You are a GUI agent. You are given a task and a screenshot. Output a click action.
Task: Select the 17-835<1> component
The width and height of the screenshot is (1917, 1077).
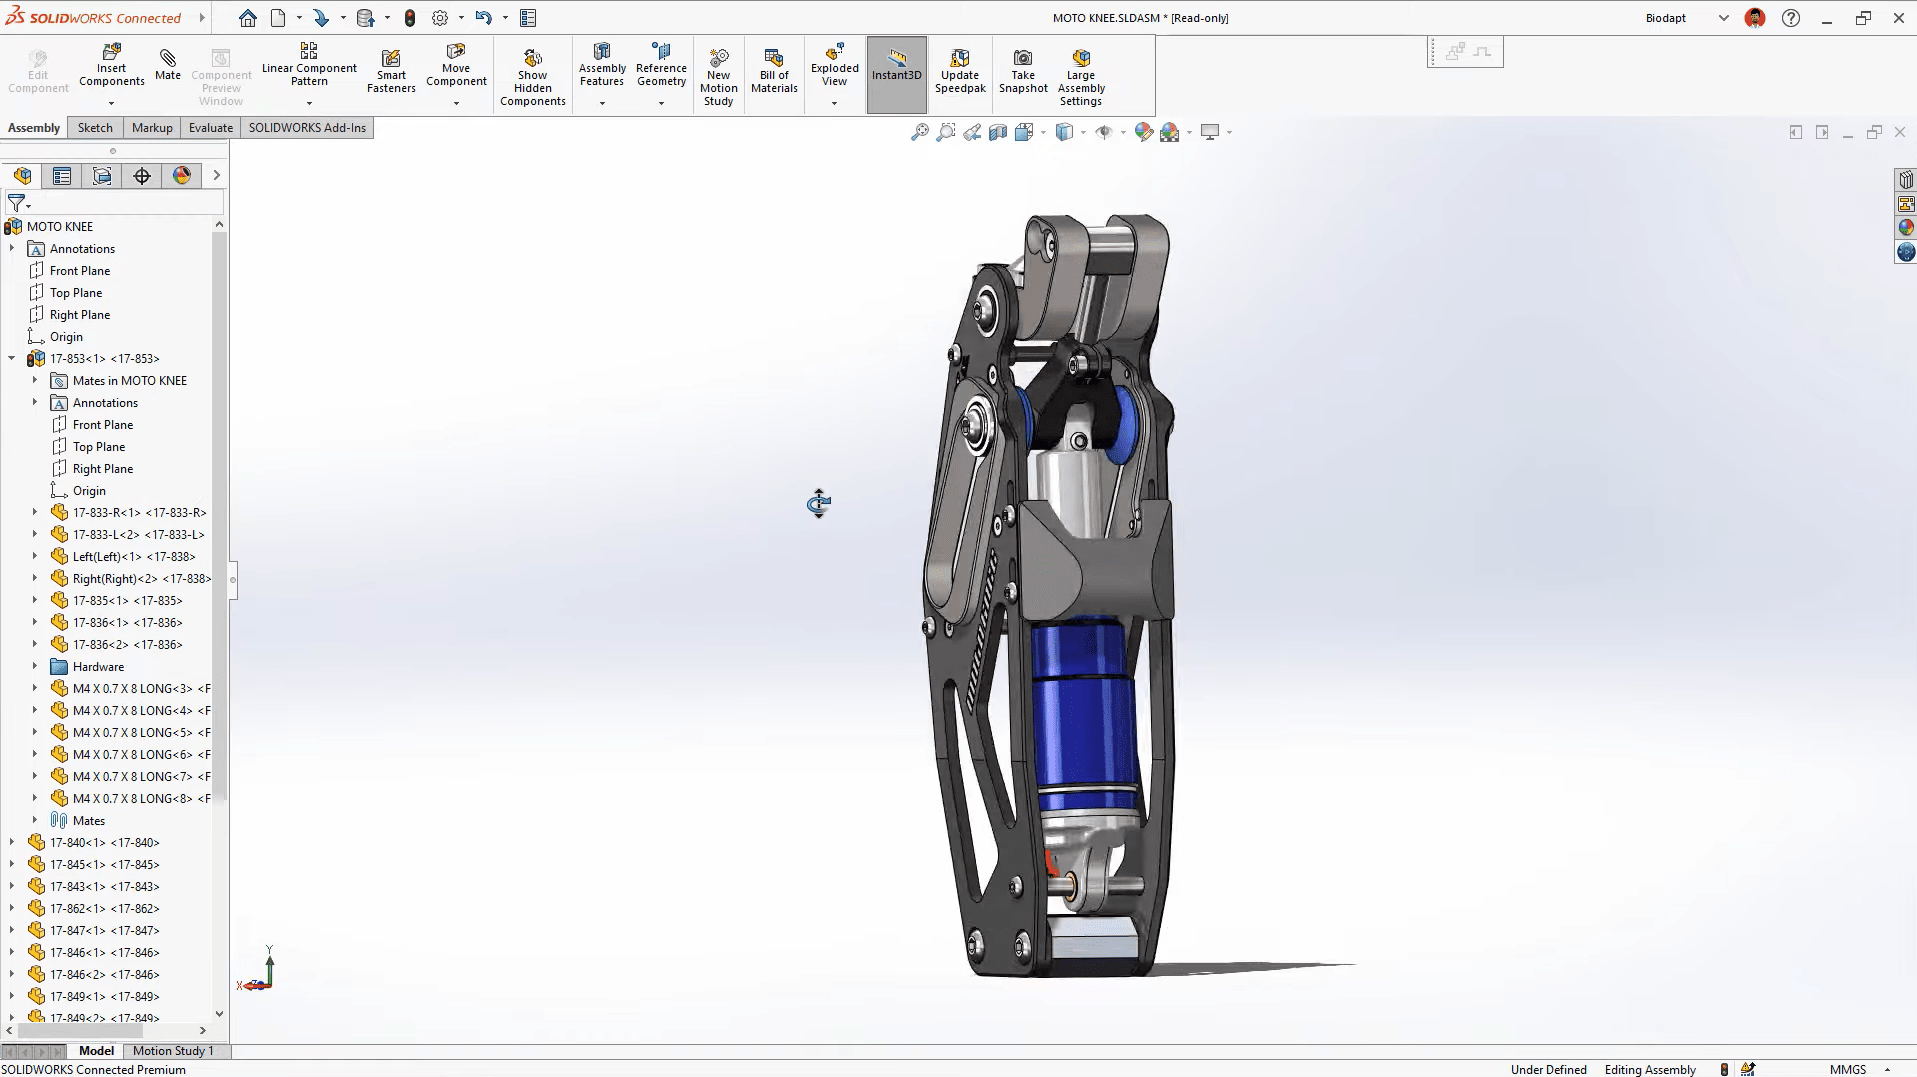128,600
